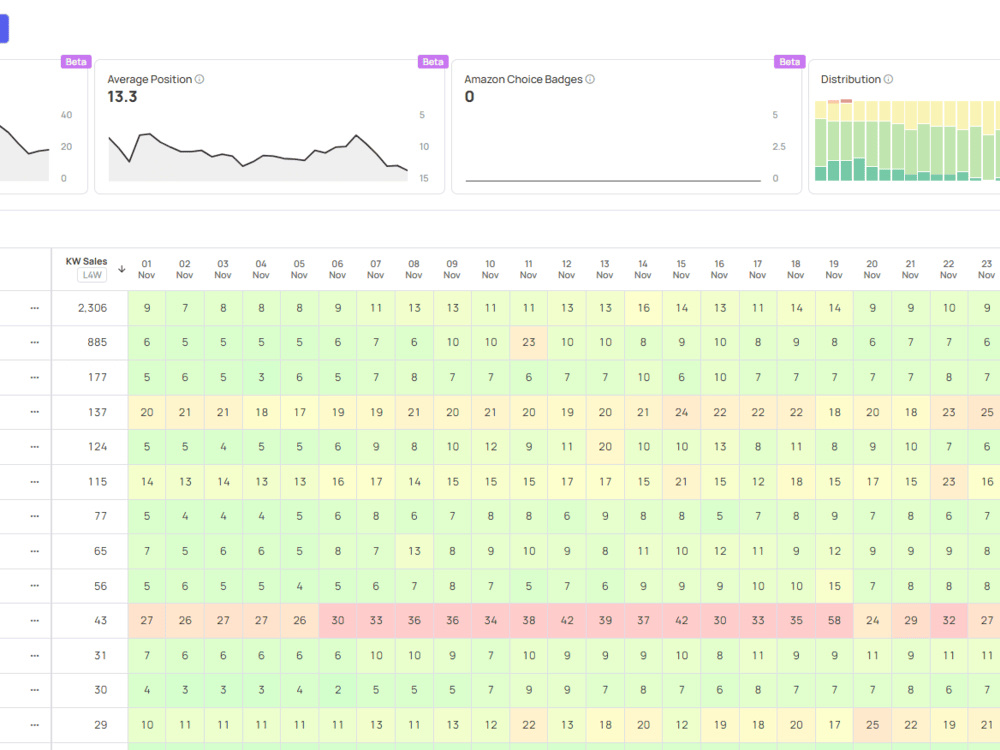Click the KW Sales value 31

coord(101,656)
